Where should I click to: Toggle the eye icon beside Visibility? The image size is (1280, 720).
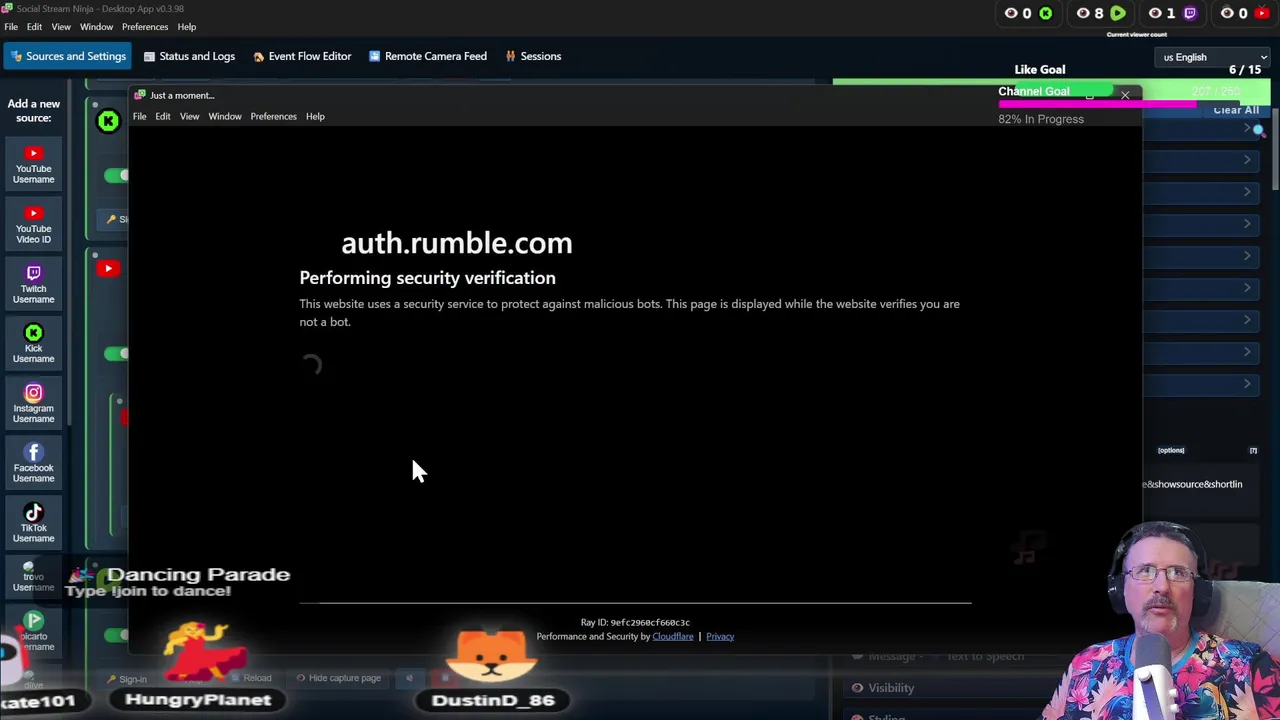point(857,688)
